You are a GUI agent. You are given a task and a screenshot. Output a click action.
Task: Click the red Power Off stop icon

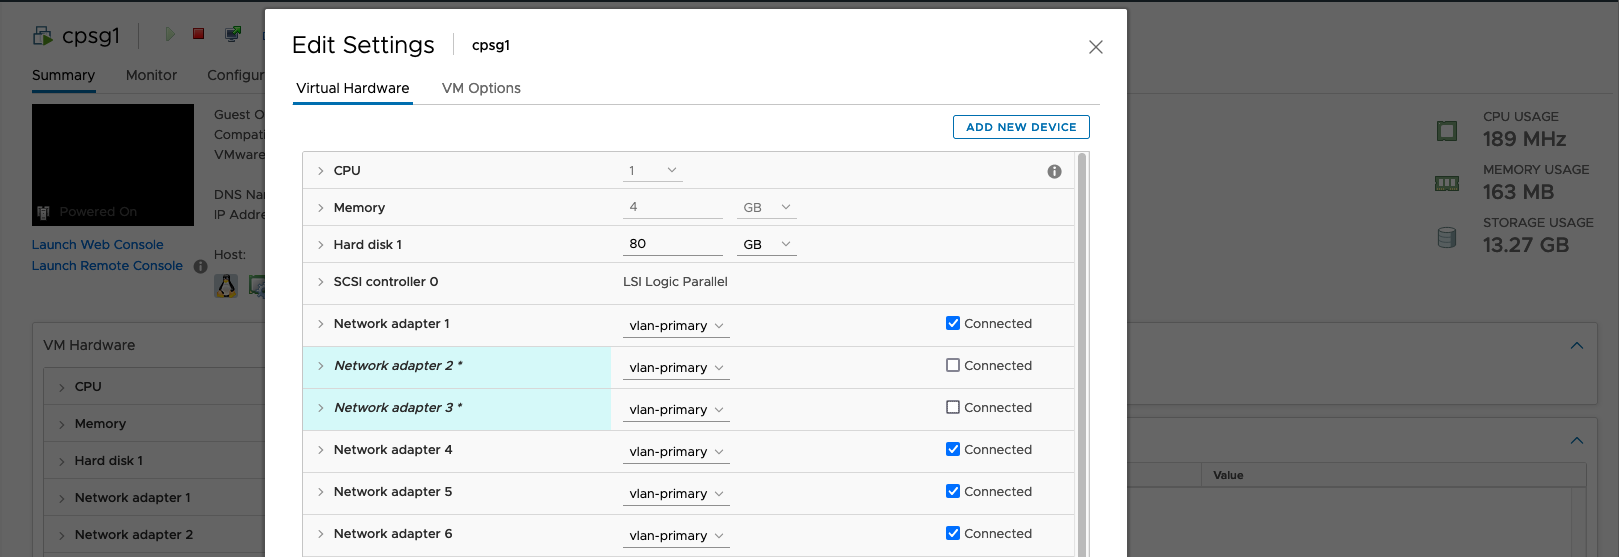199,34
